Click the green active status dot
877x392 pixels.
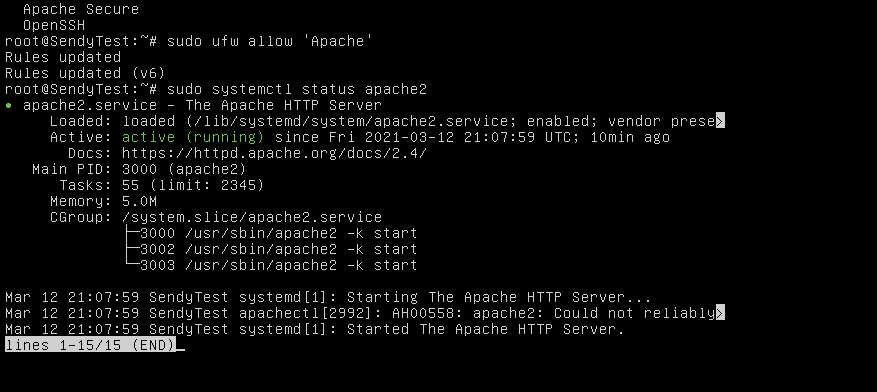[x=8, y=105]
